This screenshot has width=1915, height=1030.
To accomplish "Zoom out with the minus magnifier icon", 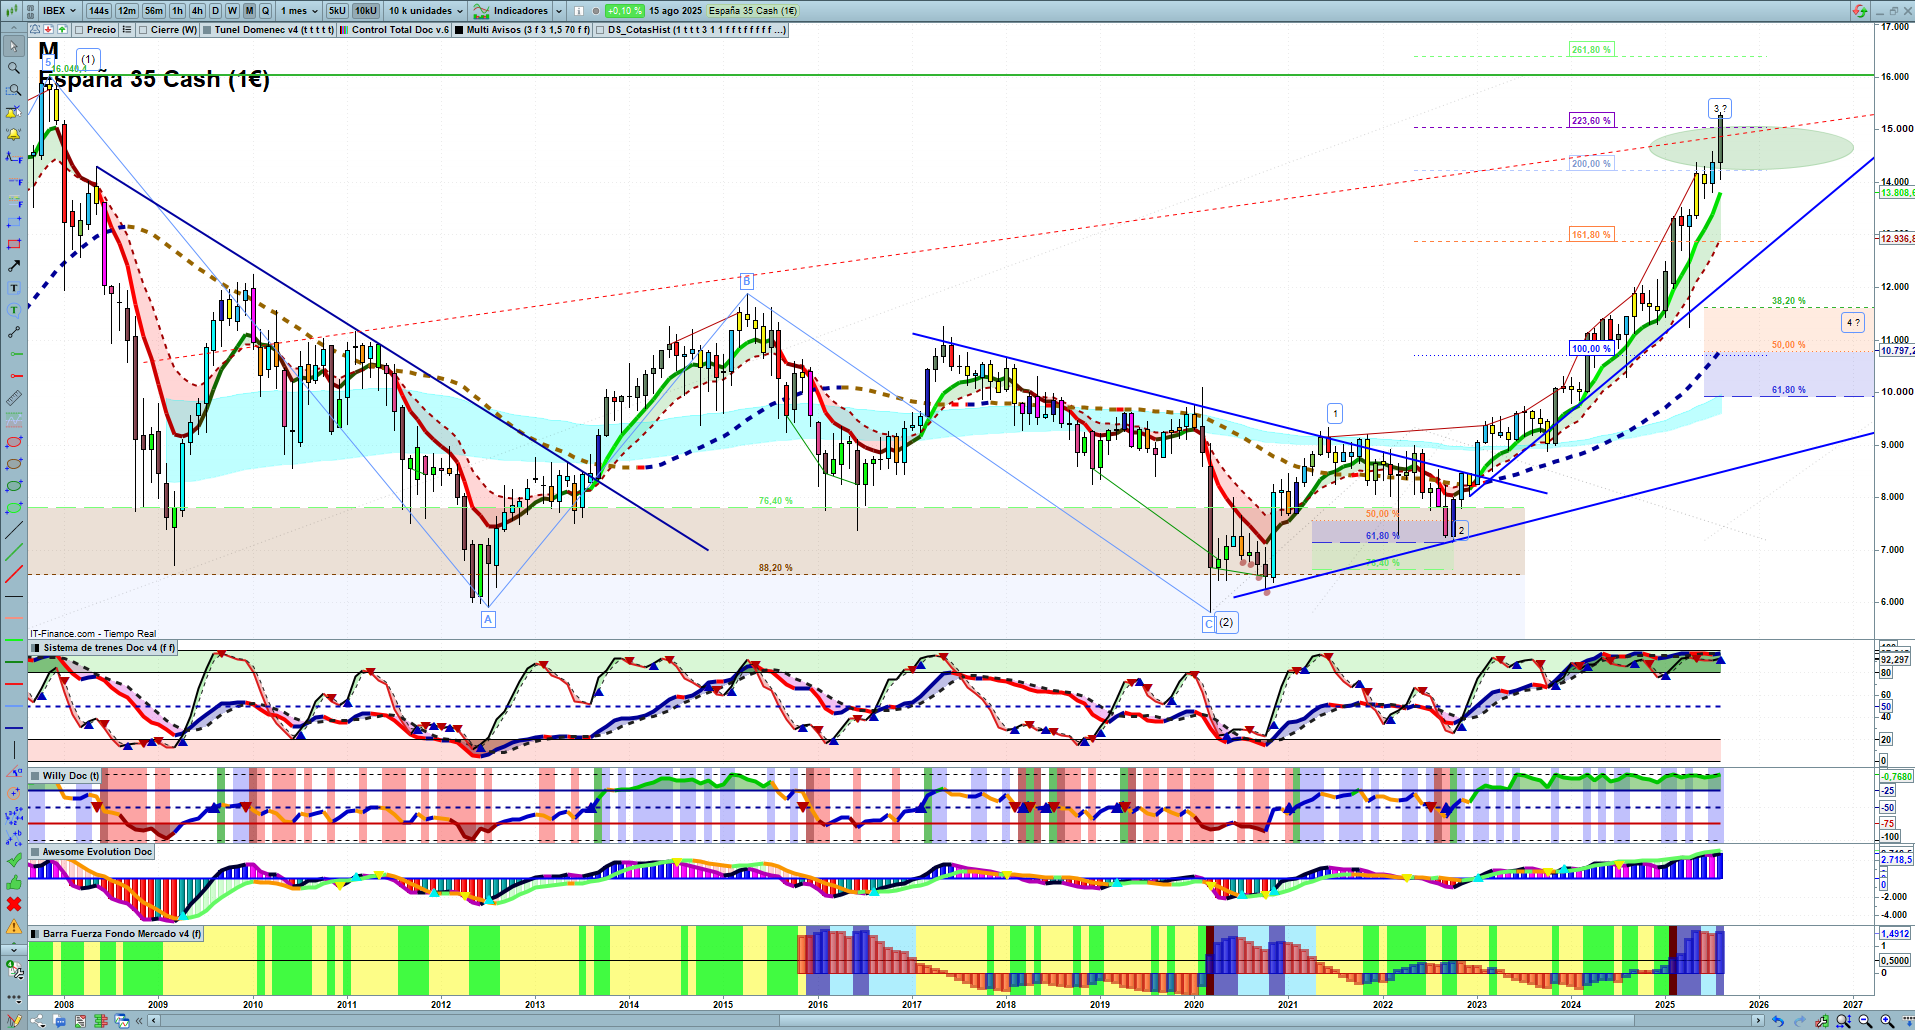I will [x=1865, y=1021].
